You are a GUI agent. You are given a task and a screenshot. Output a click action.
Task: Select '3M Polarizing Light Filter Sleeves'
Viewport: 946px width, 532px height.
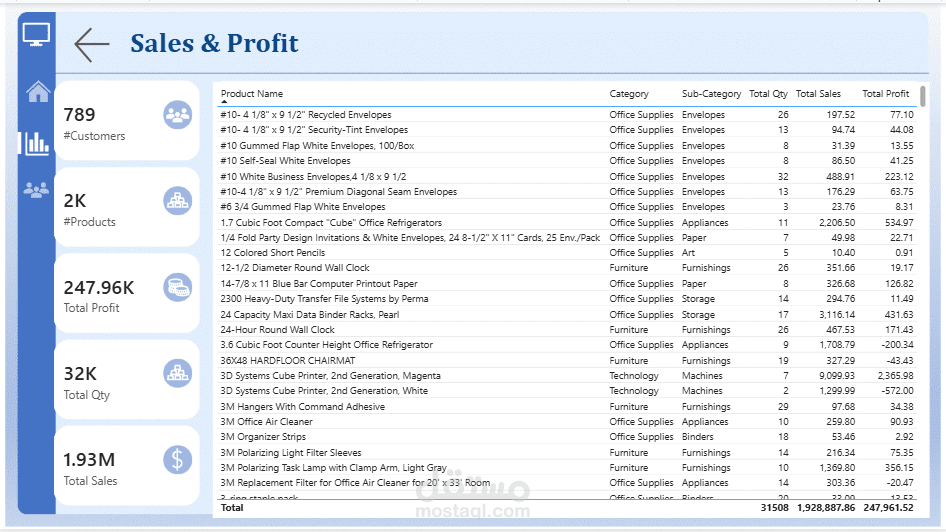(567, 452)
